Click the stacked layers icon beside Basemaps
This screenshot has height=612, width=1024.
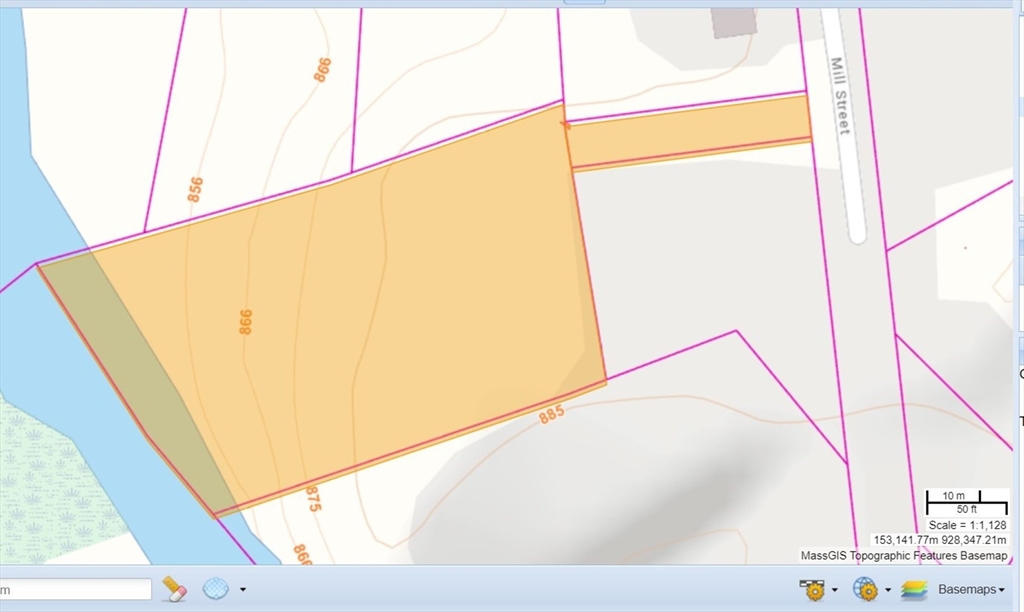pos(913,589)
